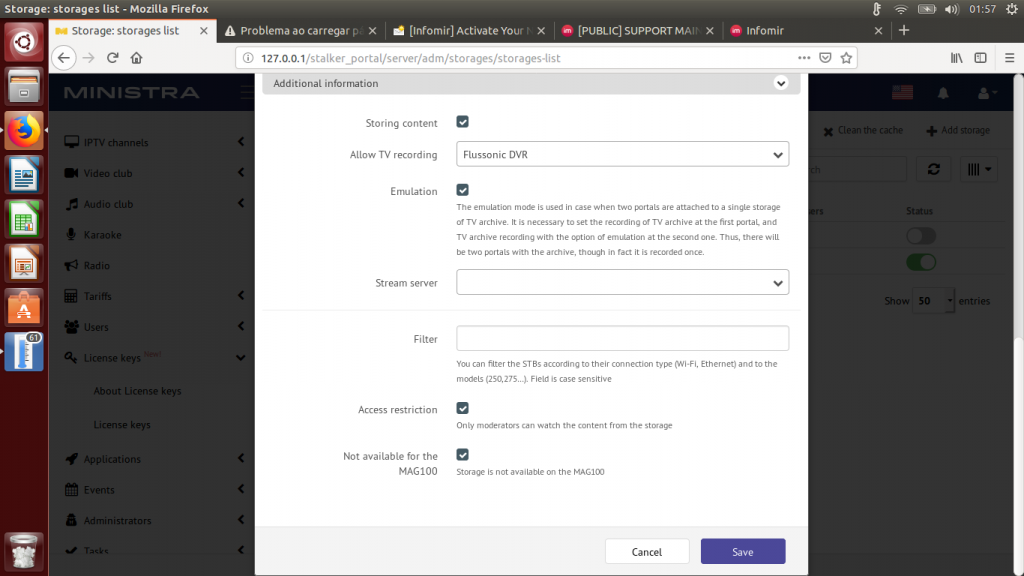Open the page actions three-dot menu
This screenshot has height=576, width=1024.
coord(804,57)
